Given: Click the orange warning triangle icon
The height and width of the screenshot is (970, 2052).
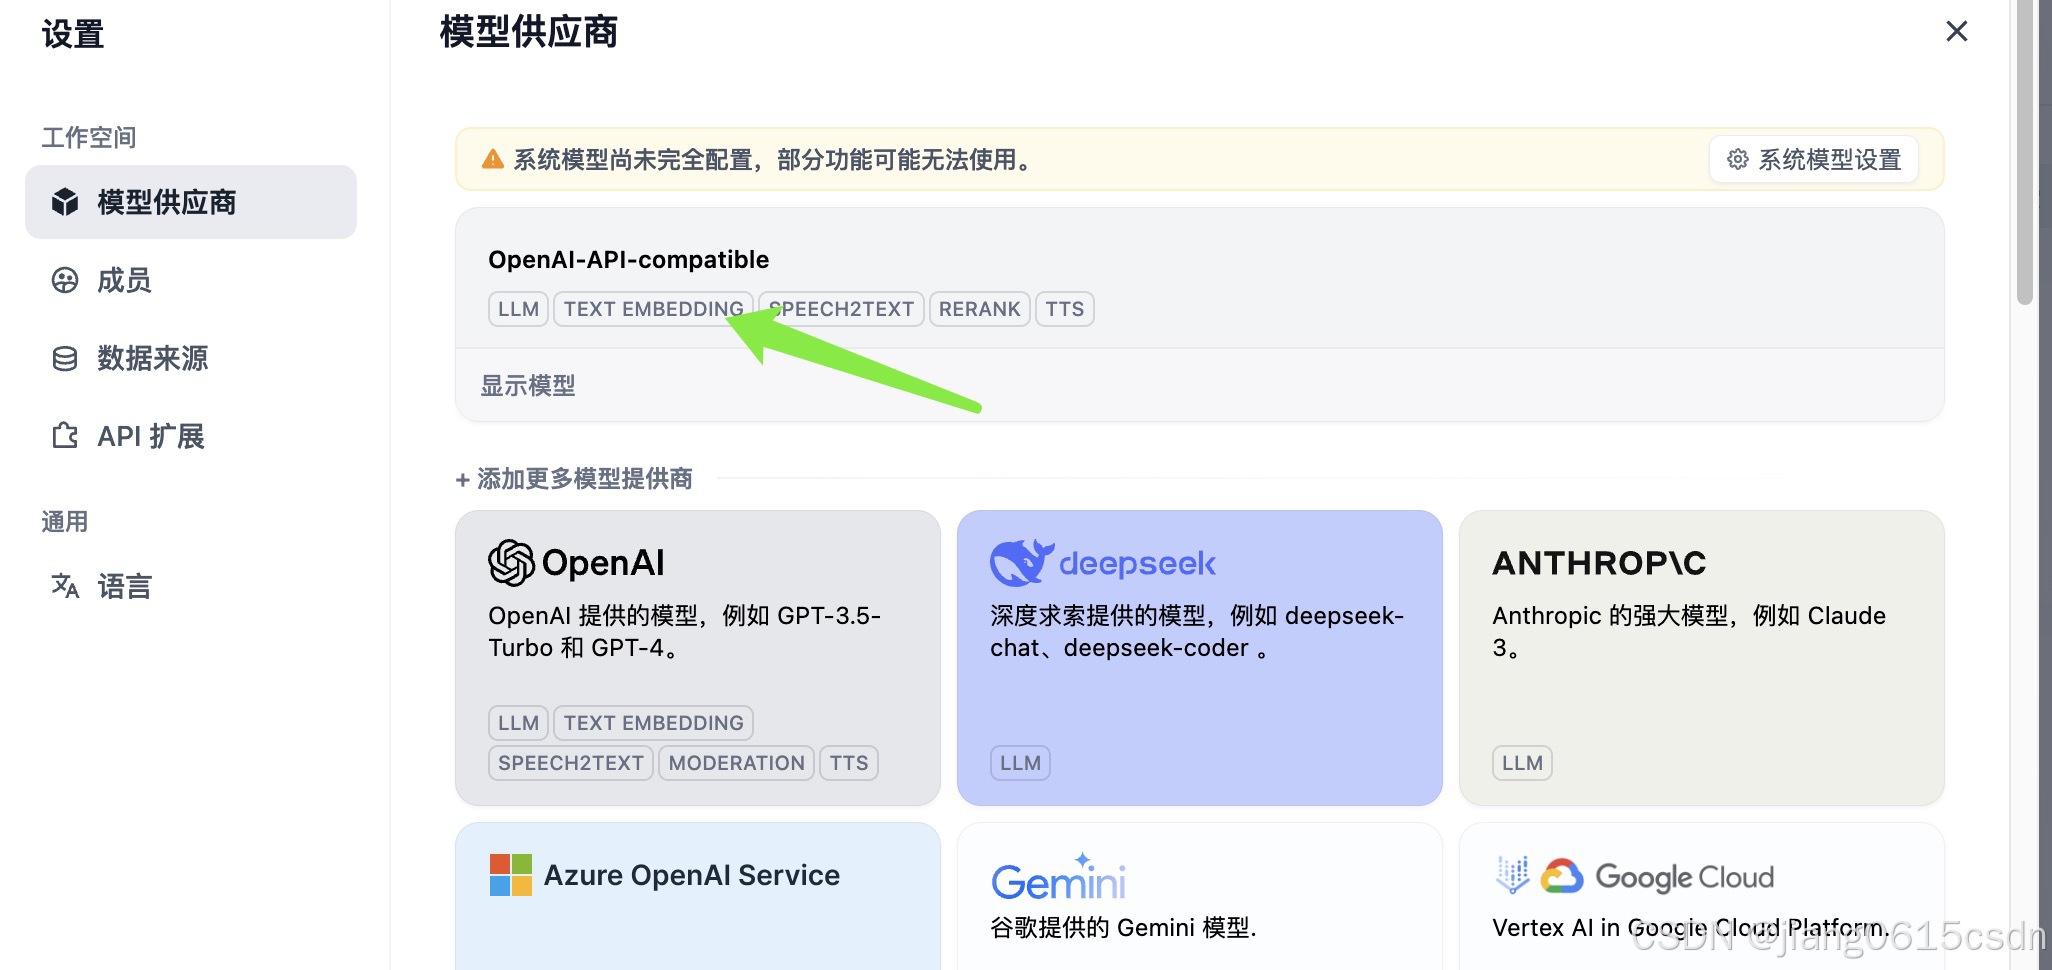Looking at the screenshot, I should (493, 159).
